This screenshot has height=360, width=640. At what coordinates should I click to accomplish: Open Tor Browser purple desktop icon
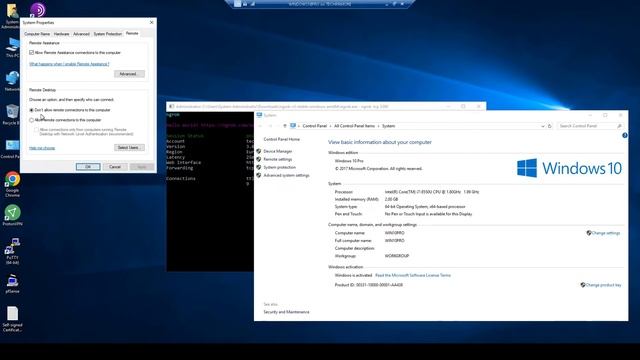[38, 9]
